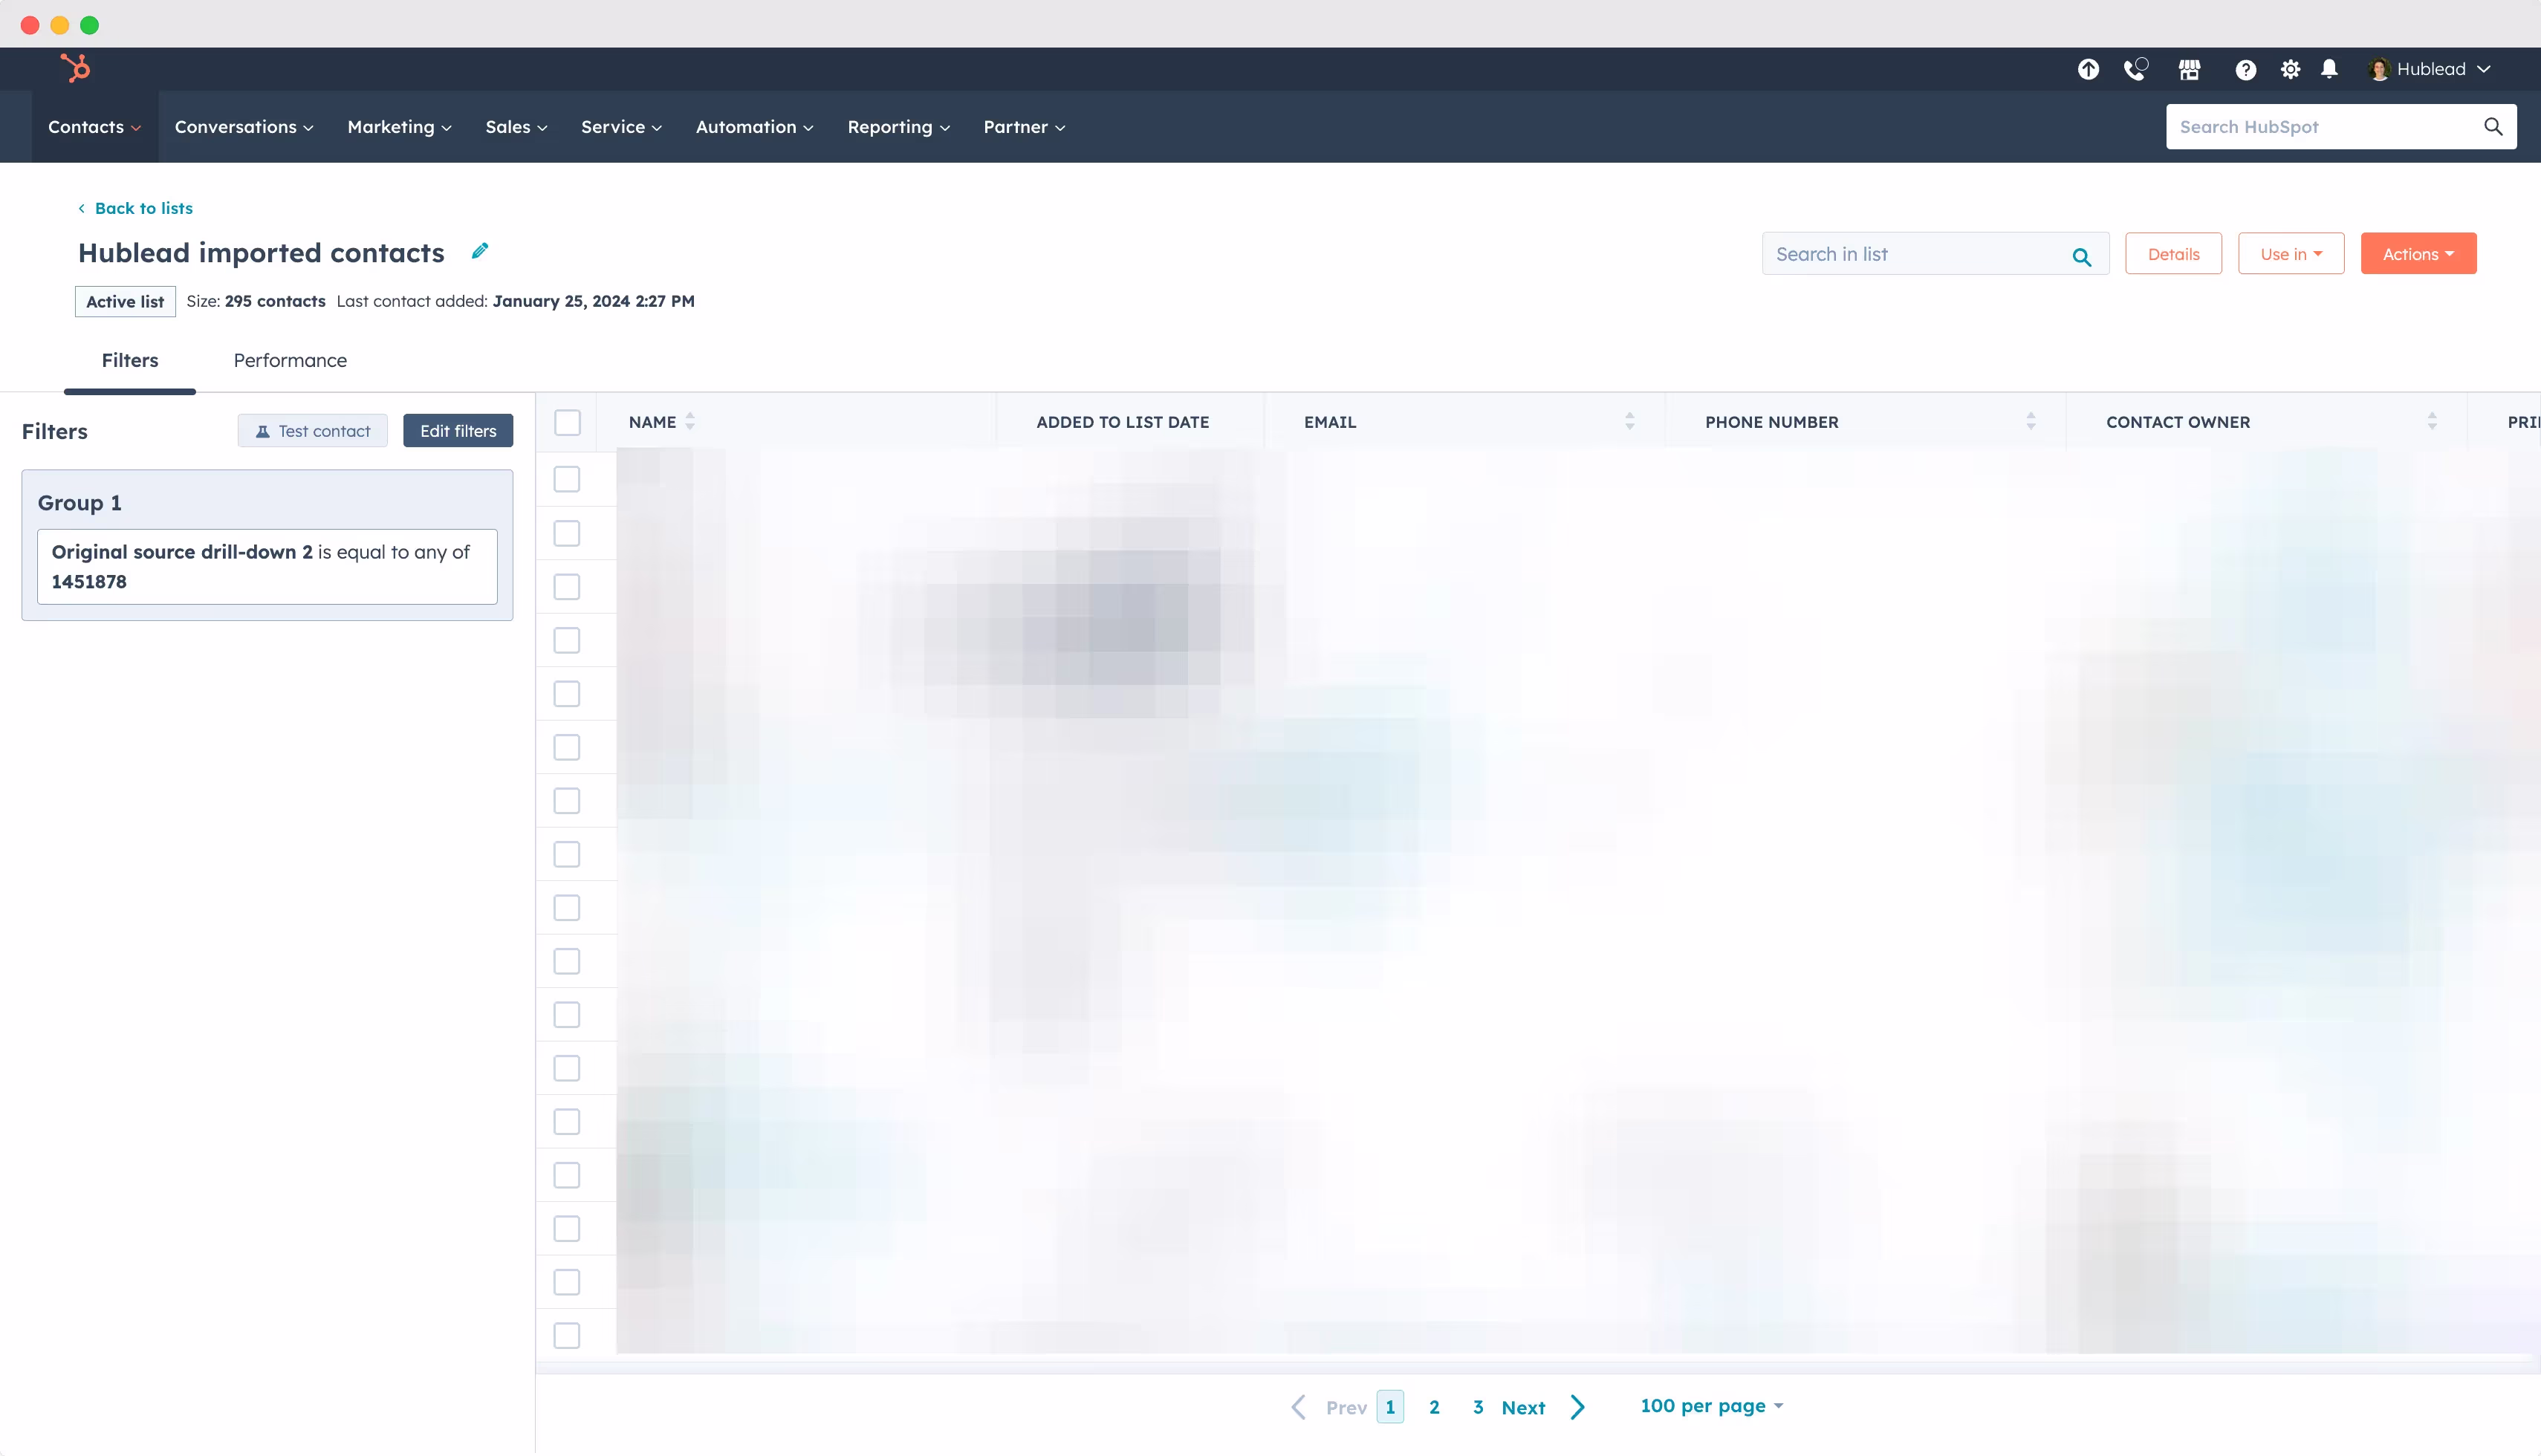Expand the Automation menu

[x=755, y=127]
